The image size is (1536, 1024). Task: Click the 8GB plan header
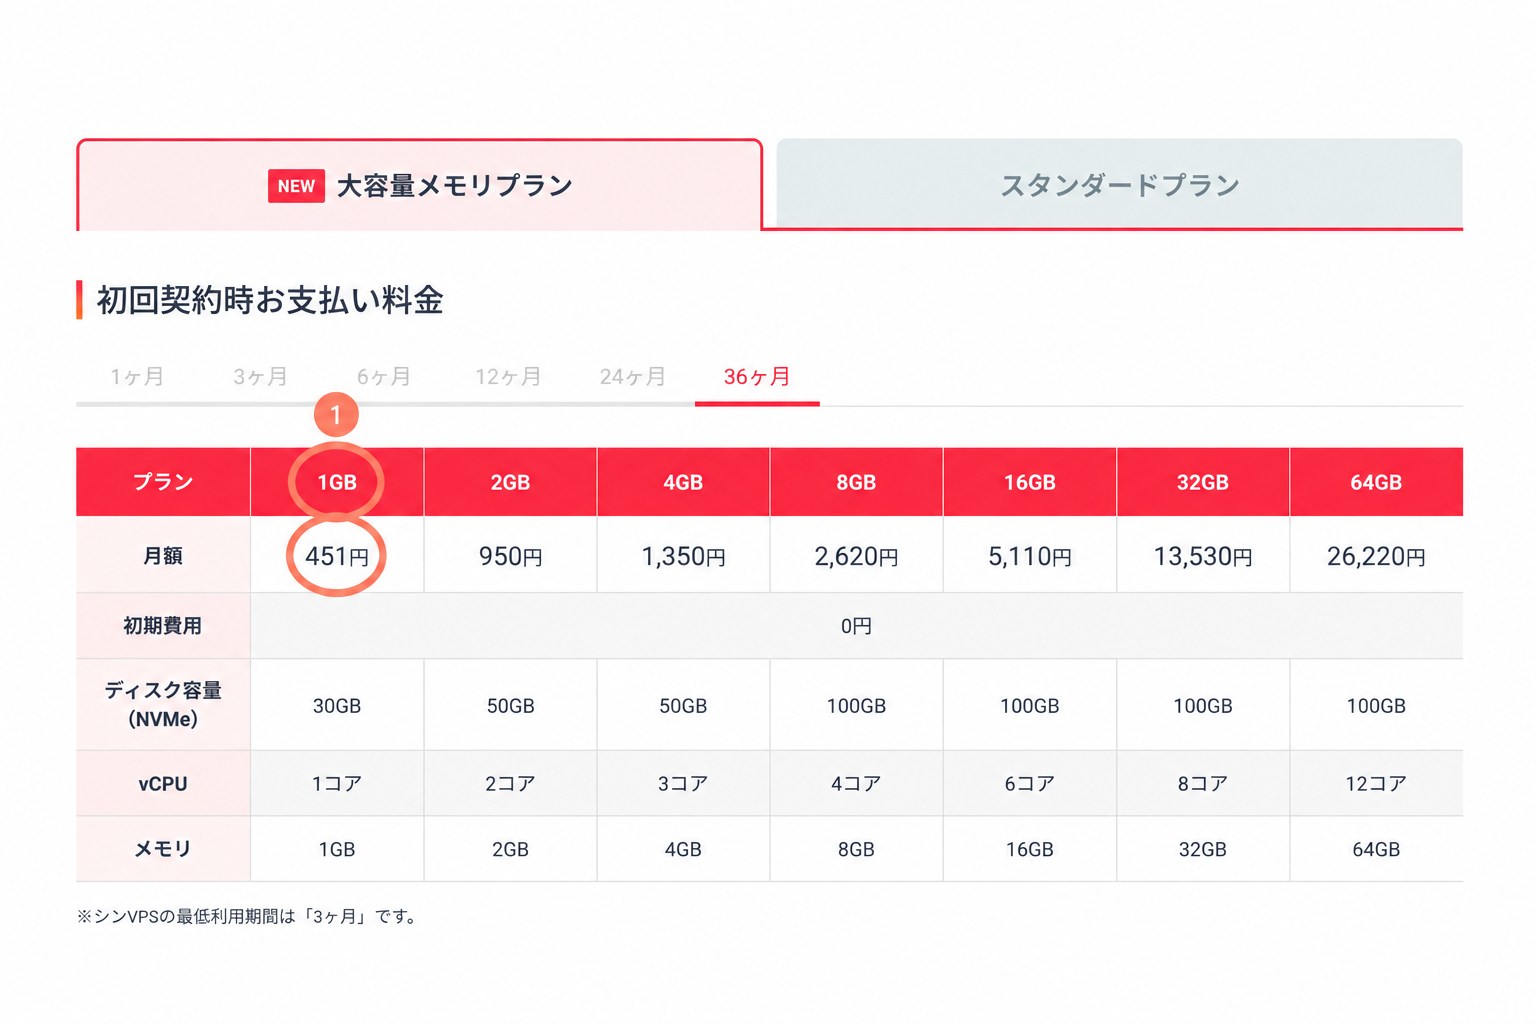click(x=856, y=482)
